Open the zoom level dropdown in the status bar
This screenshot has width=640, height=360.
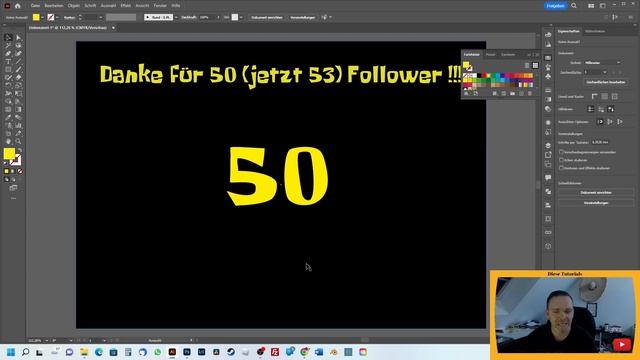click(x=47, y=340)
